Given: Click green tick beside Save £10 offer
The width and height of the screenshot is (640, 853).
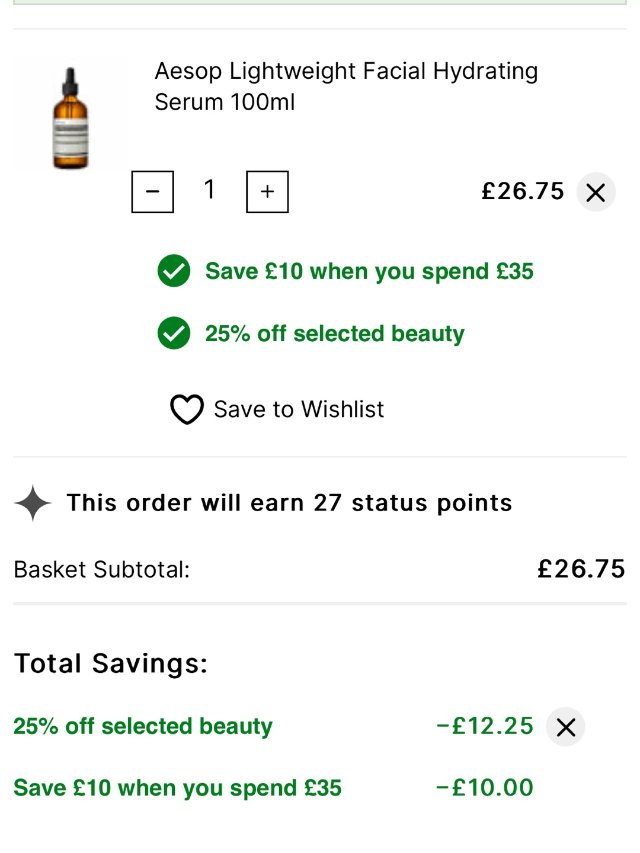Looking at the screenshot, I should 174,271.
